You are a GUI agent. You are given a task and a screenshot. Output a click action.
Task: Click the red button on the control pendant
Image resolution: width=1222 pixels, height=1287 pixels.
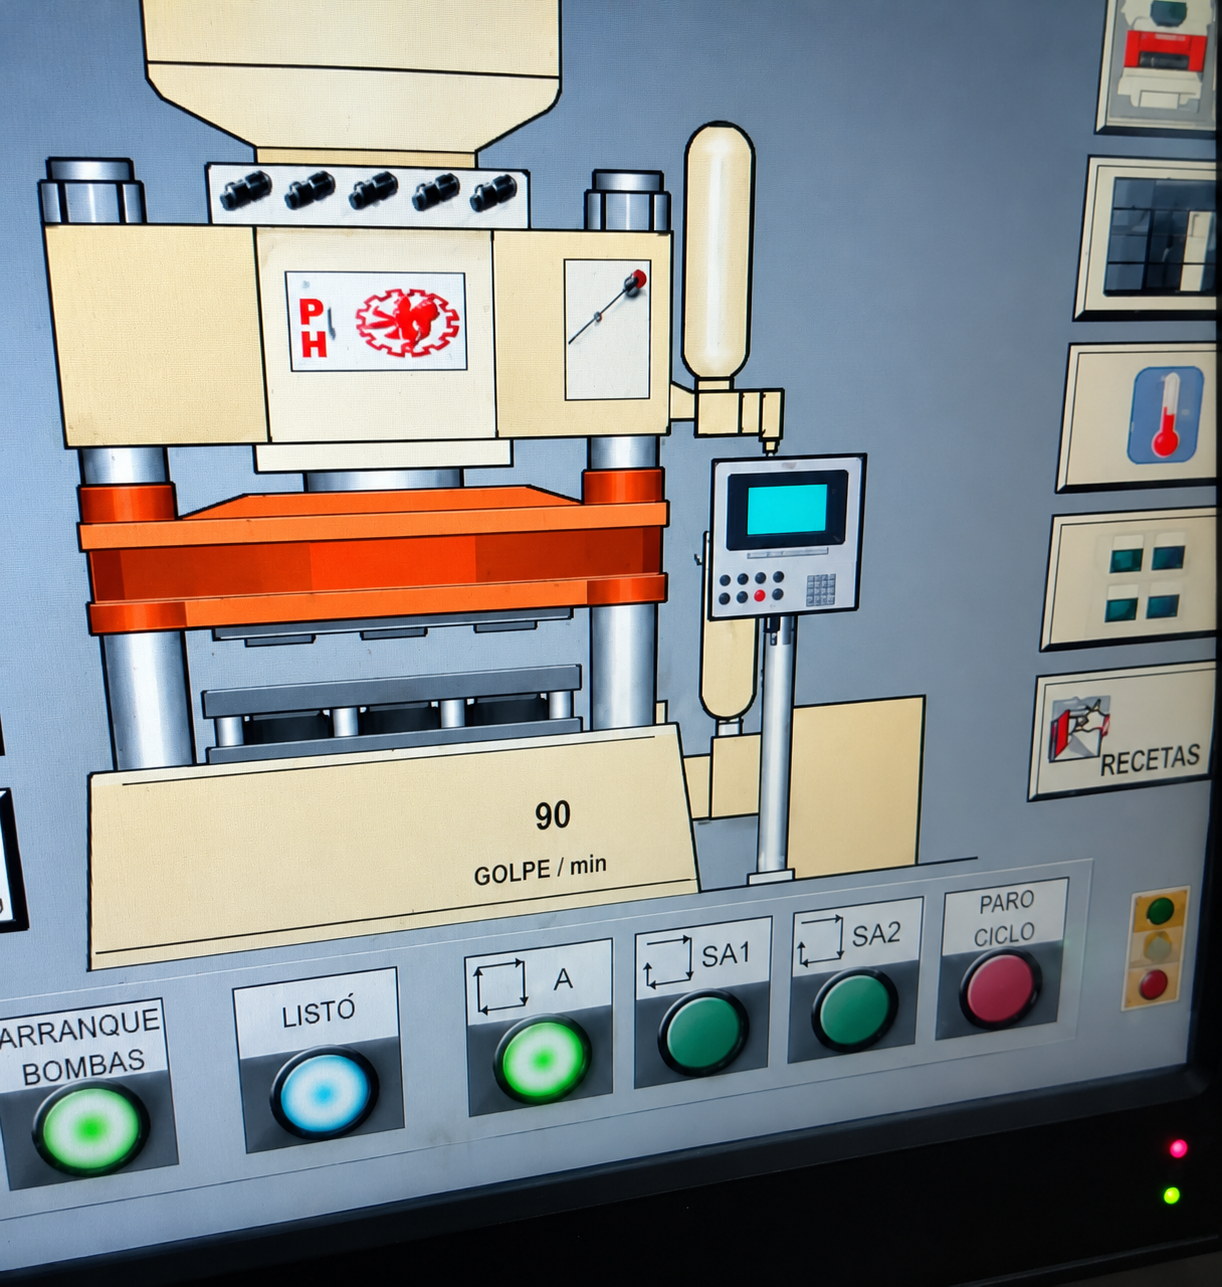click(x=760, y=596)
